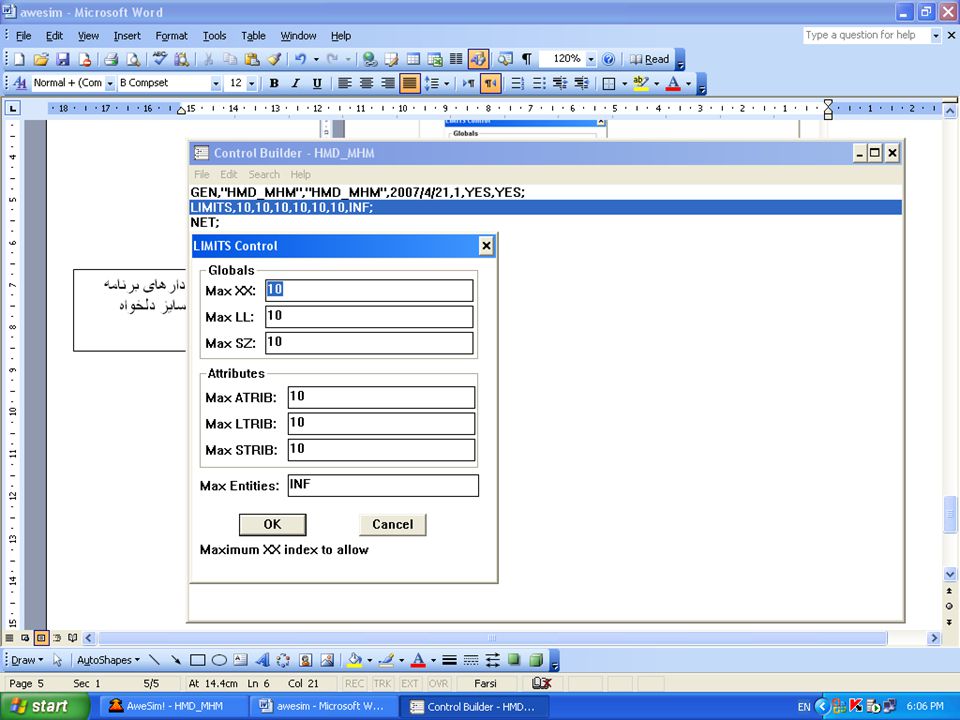Select the Format Painter brush
Screen dimensions: 960x720
click(x=274, y=59)
